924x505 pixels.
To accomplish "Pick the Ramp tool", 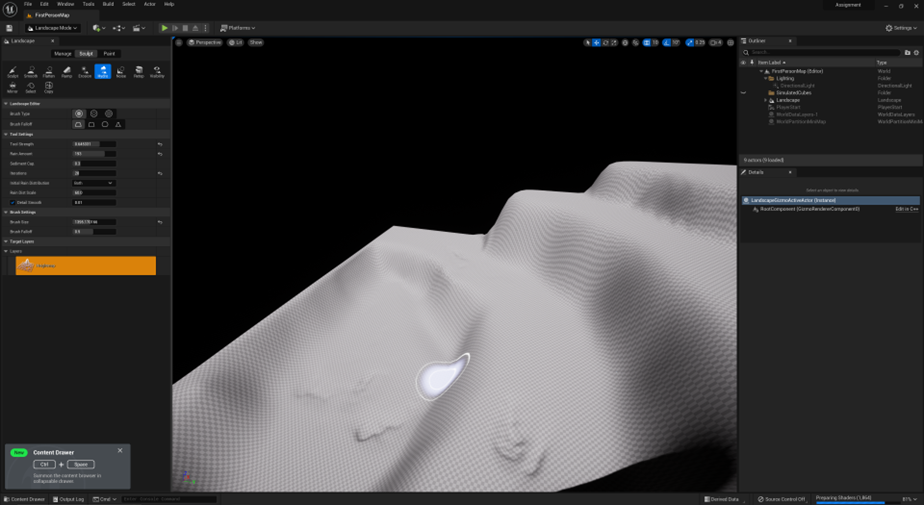I will (x=67, y=71).
